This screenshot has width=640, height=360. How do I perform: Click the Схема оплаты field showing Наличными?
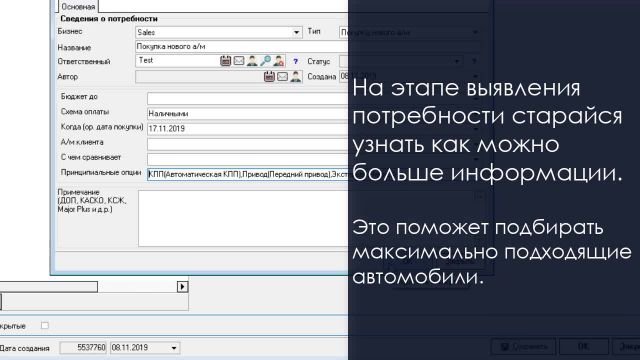248,113
